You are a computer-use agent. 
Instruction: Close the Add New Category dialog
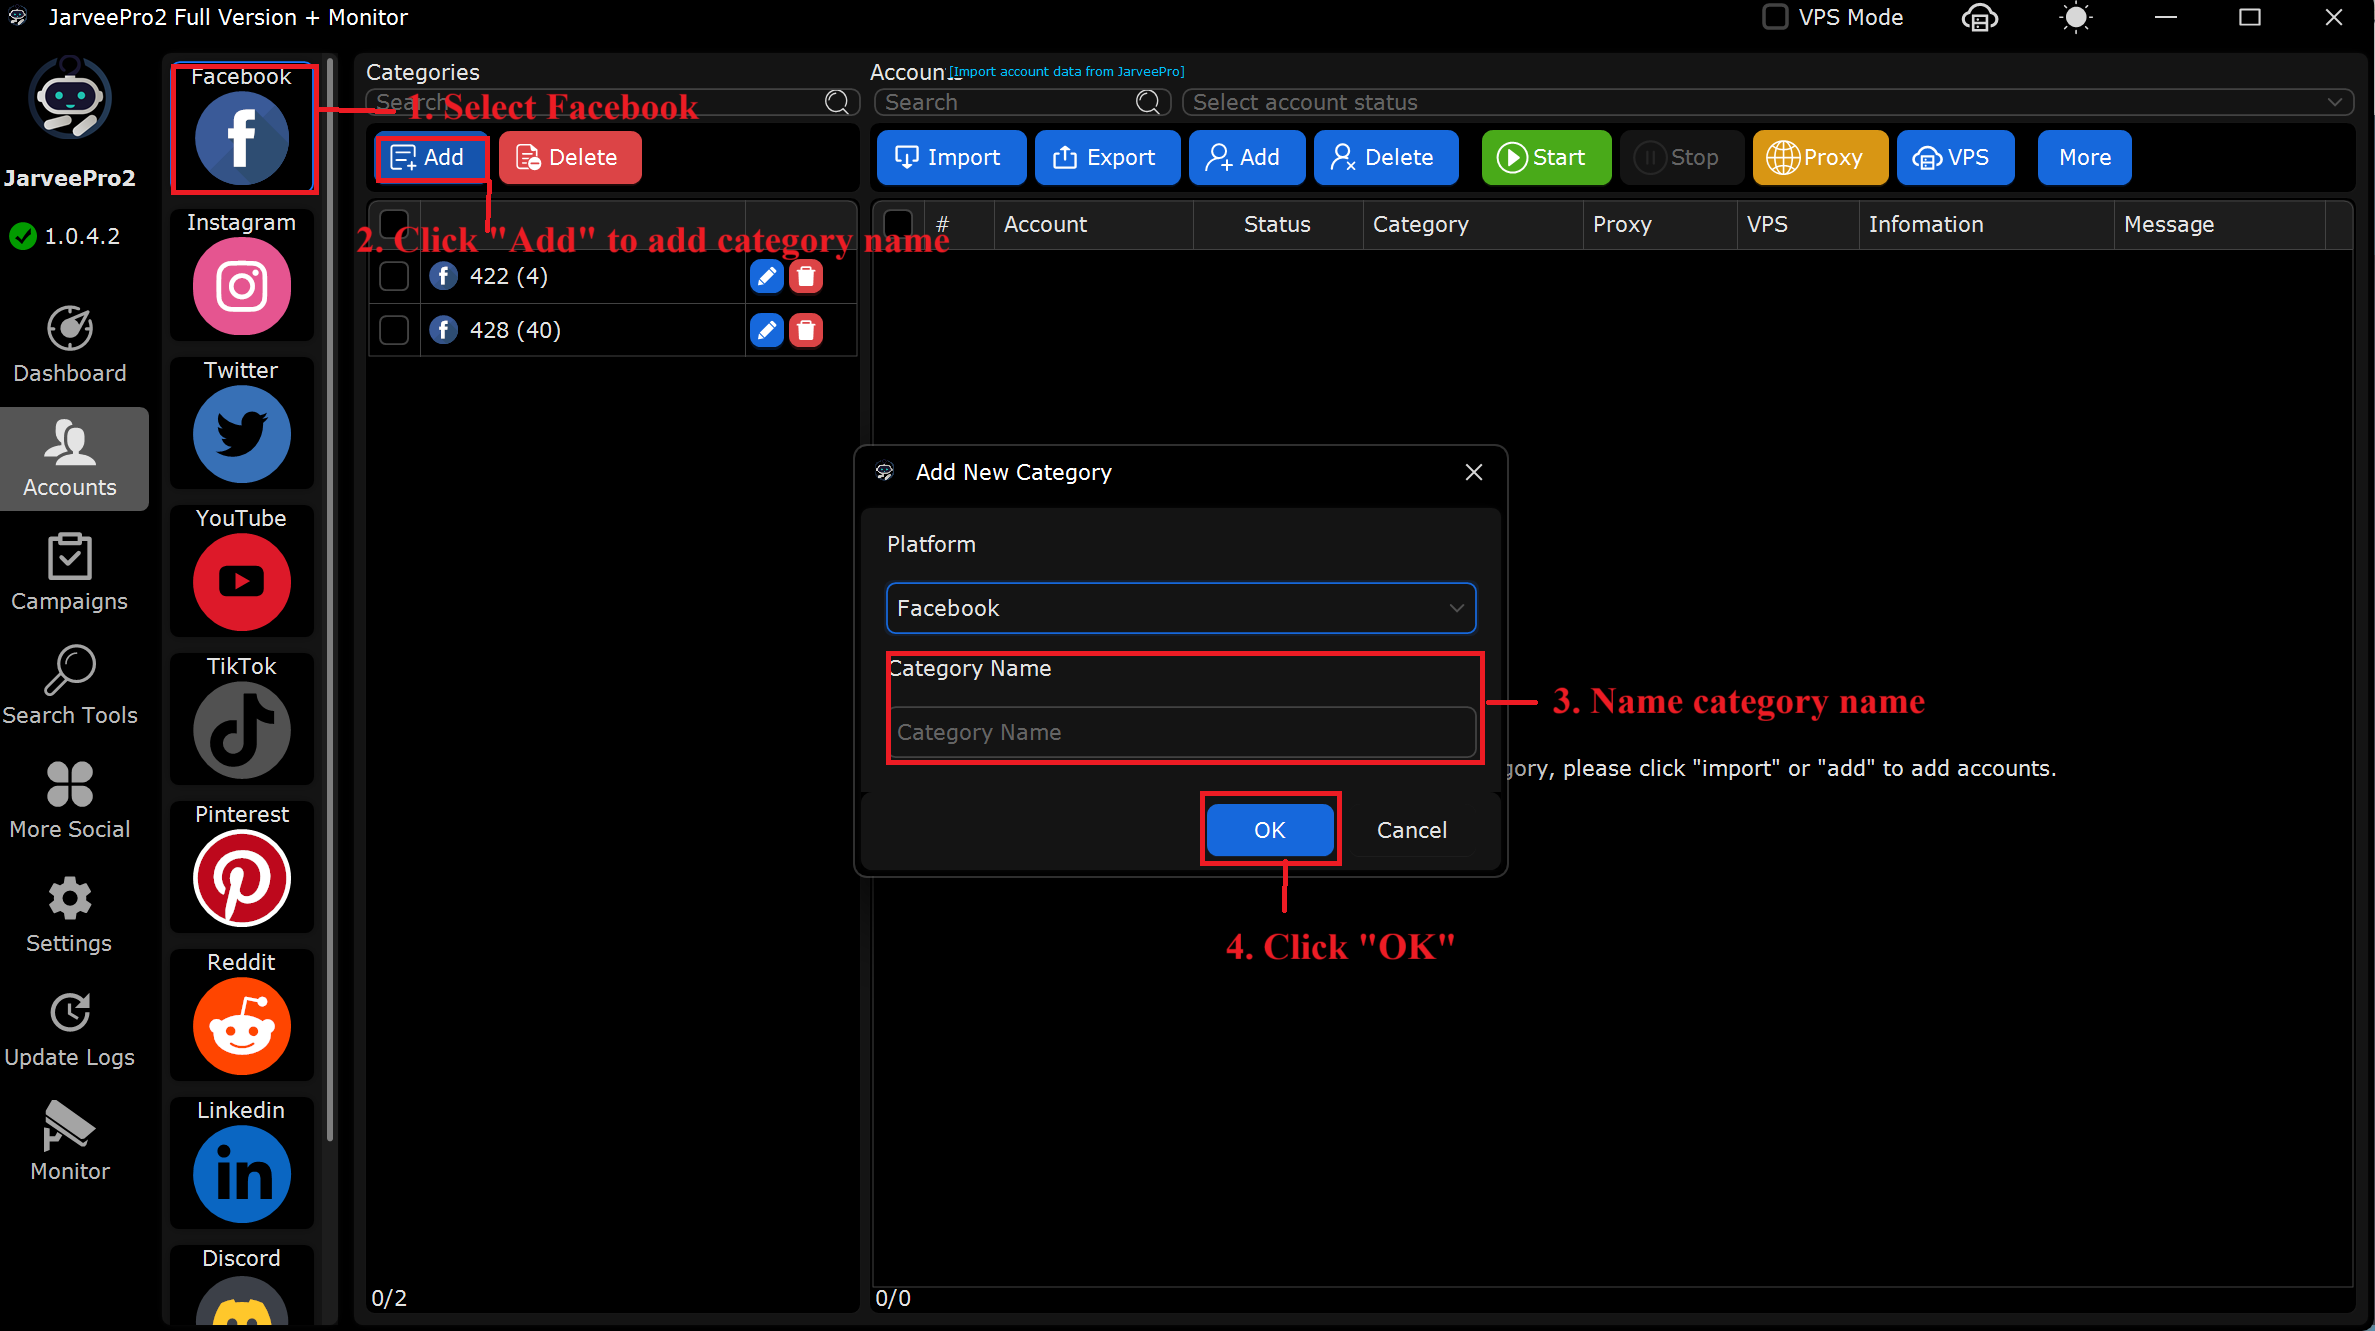click(1474, 472)
